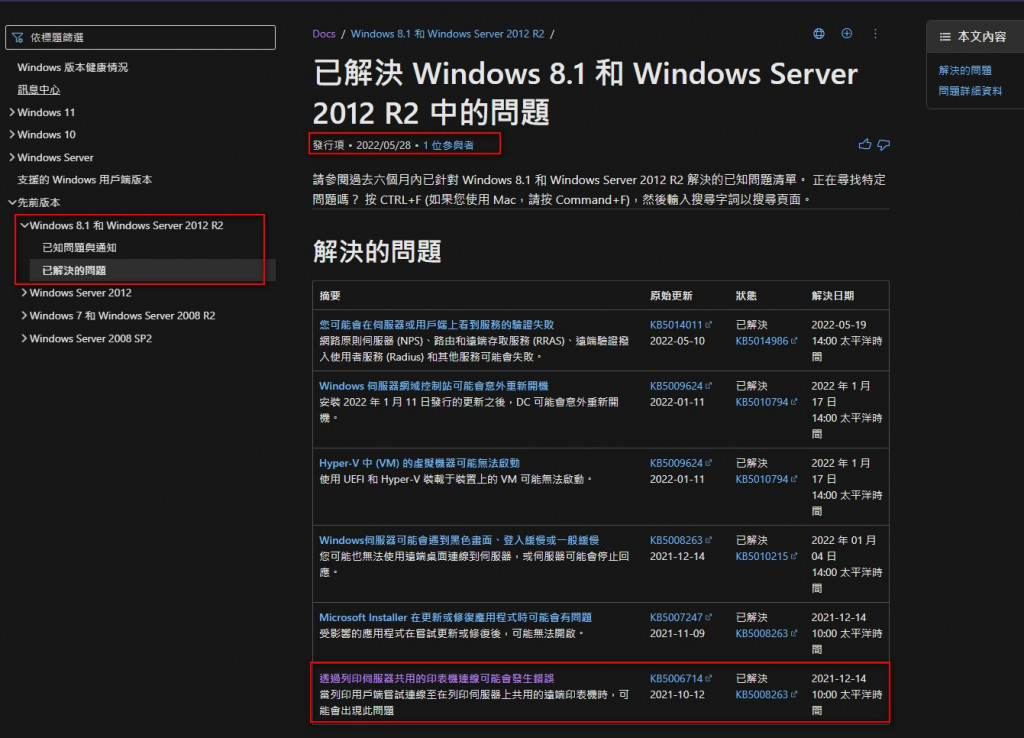The height and width of the screenshot is (738, 1024).
Task: Open 訊息中心 in sidebar
Action: pyautogui.click(x=39, y=89)
